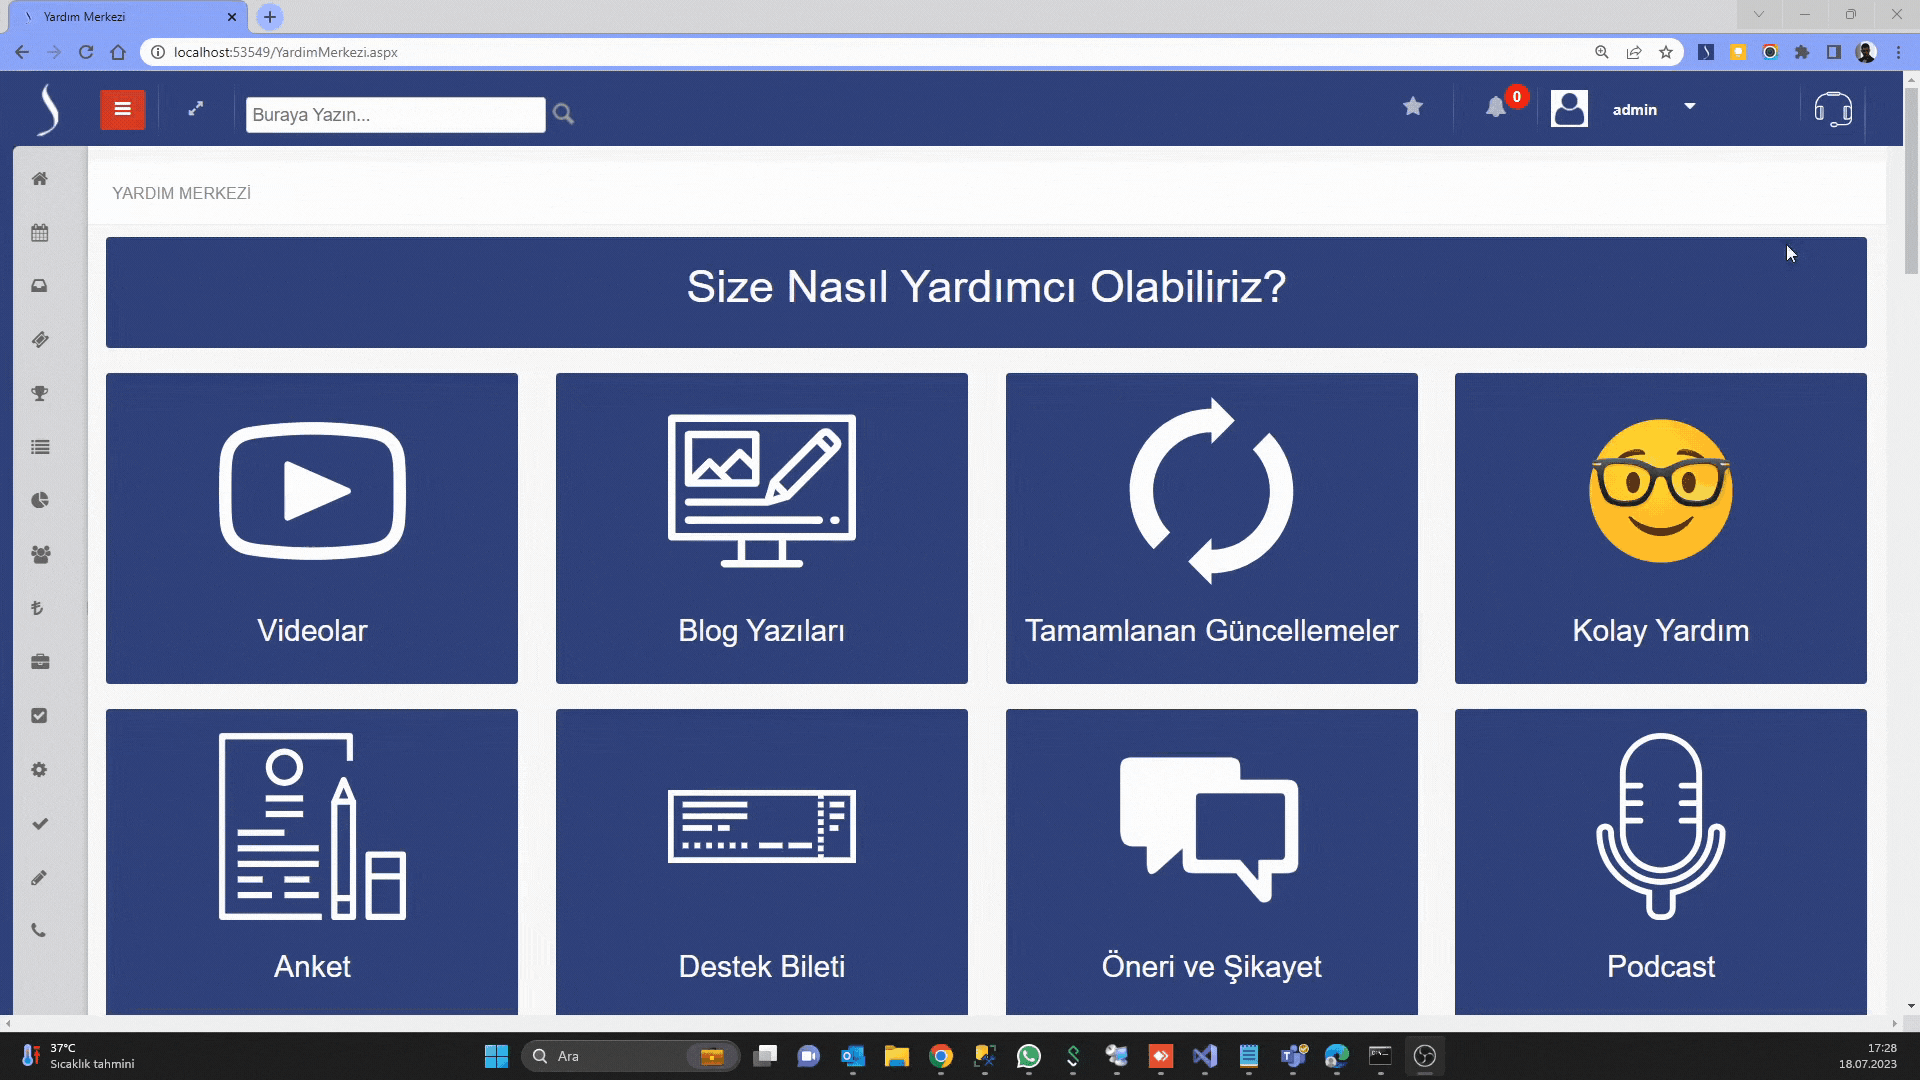Open the pie chart icon in the sidebar

coord(40,501)
